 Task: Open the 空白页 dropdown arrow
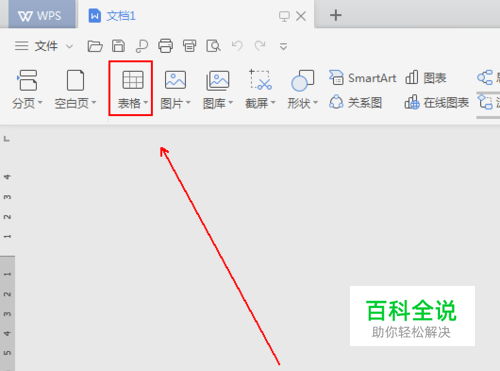click(94, 102)
